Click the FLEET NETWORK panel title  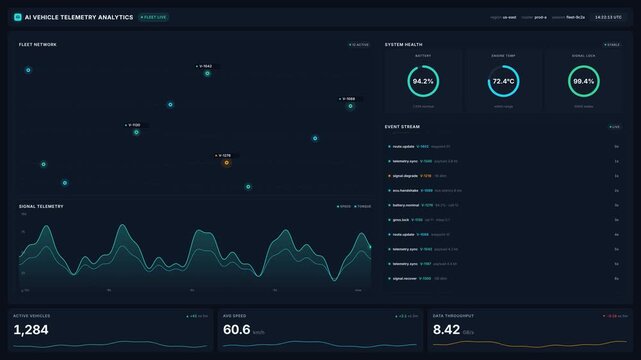point(38,45)
